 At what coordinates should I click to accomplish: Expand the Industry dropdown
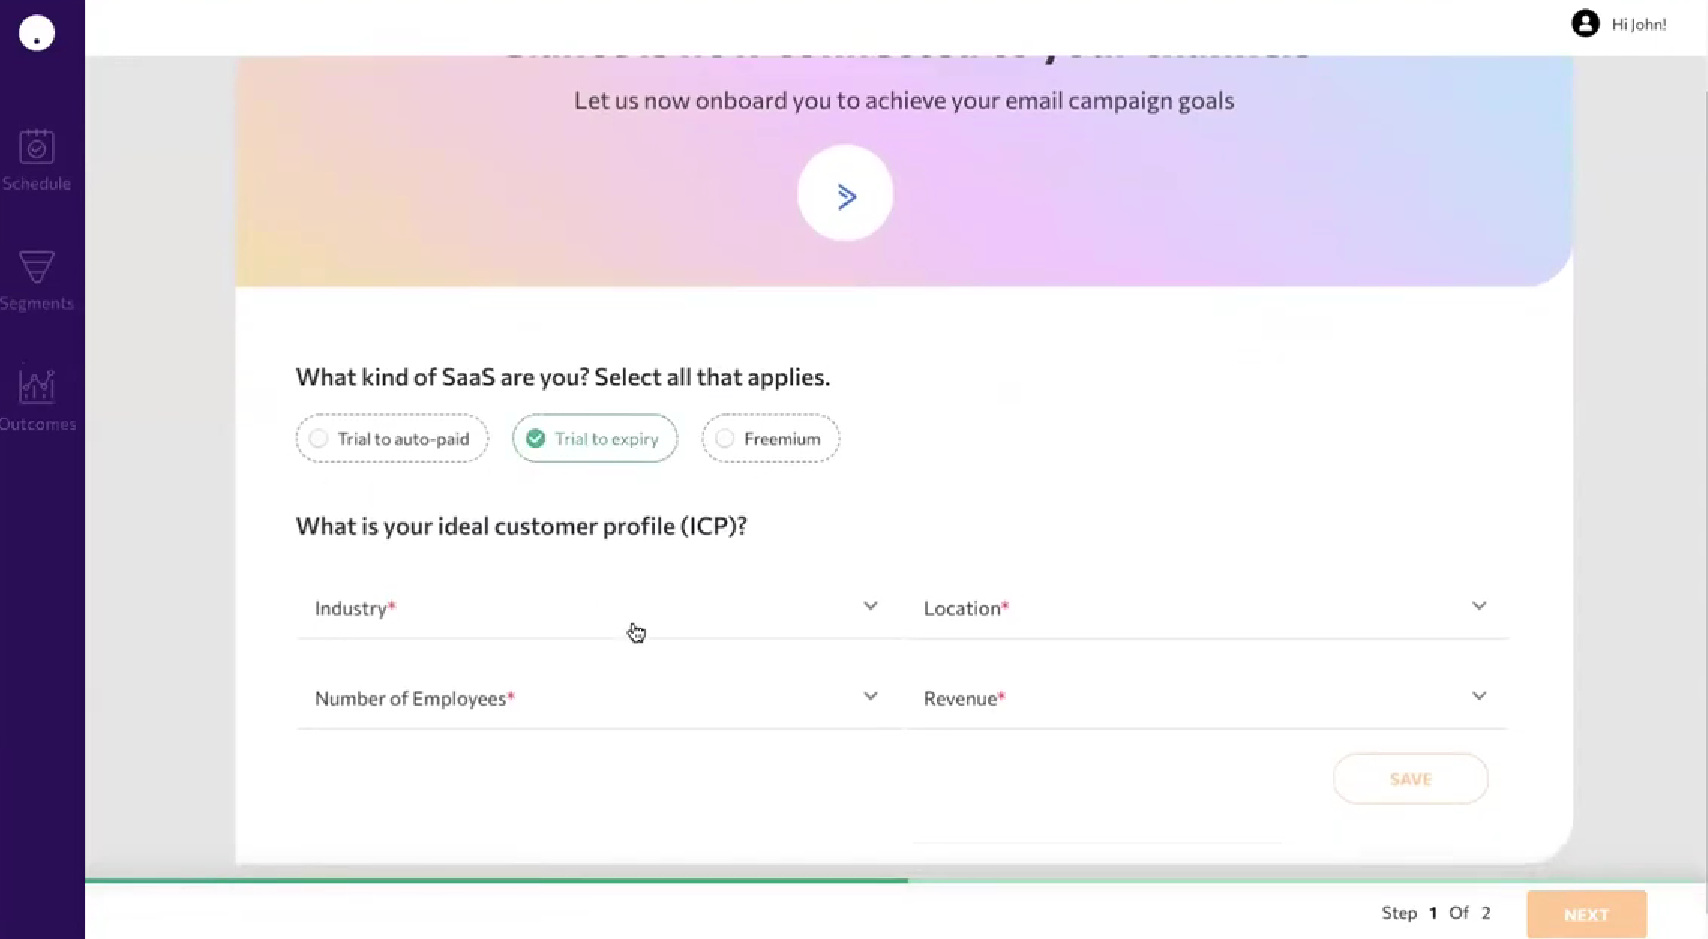pyautogui.click(x=597, y=608)
